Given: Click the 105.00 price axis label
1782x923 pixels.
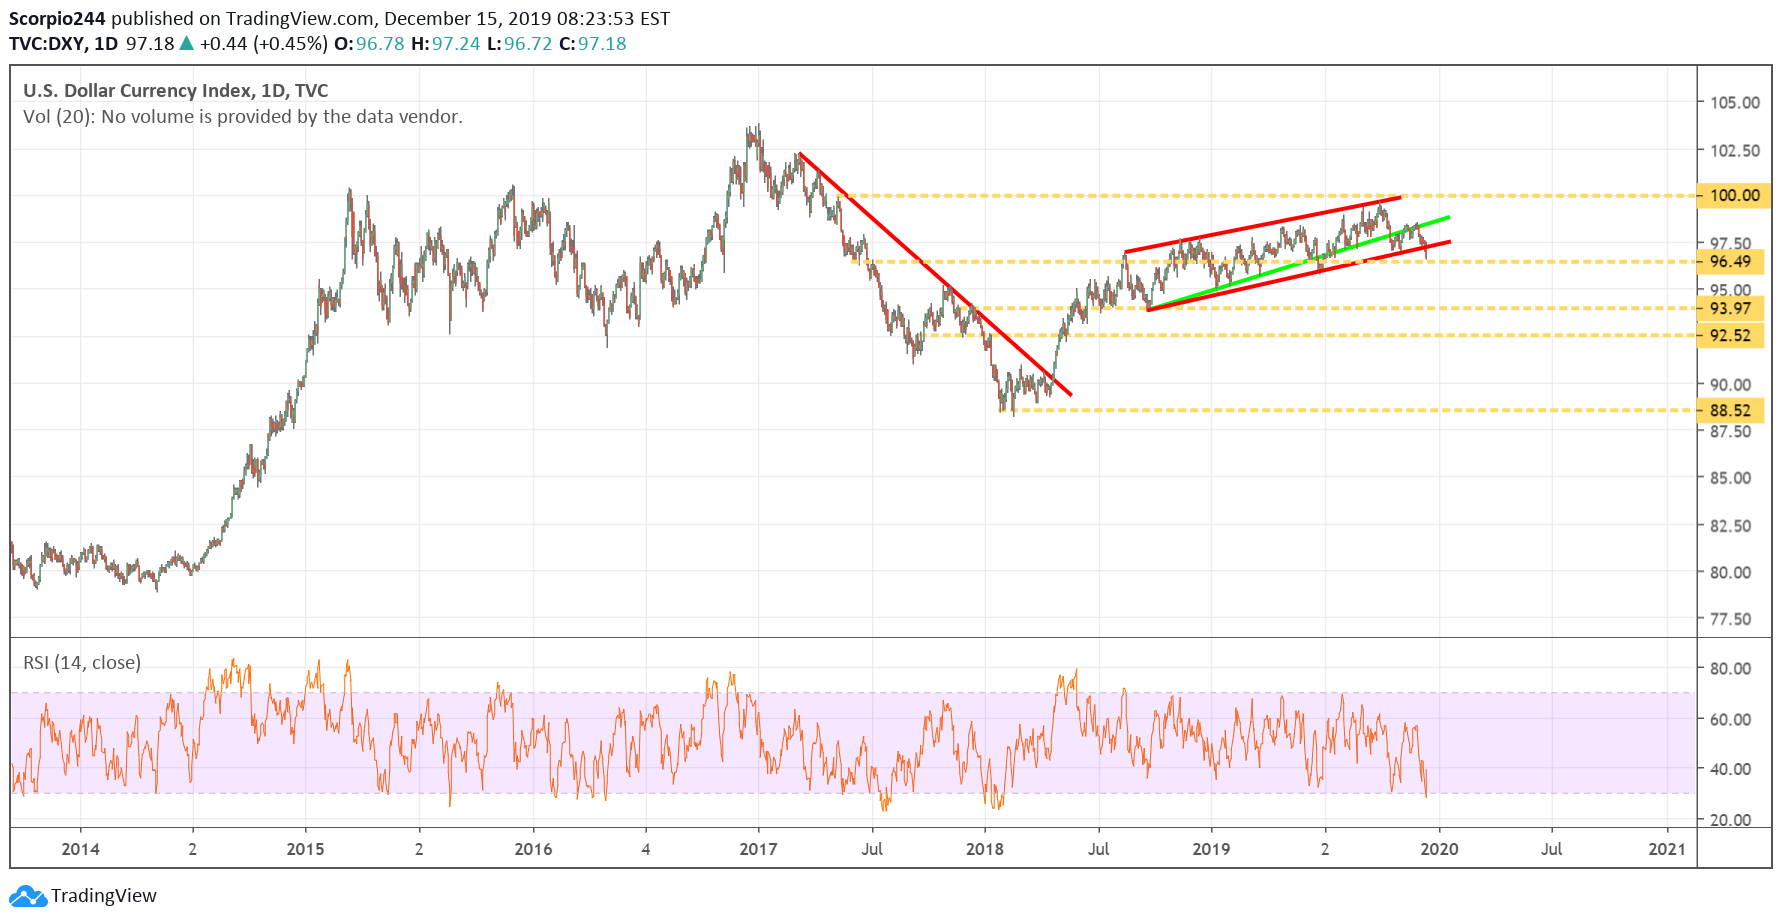Looking at the screenshot, I should (x=1735, y=102).
